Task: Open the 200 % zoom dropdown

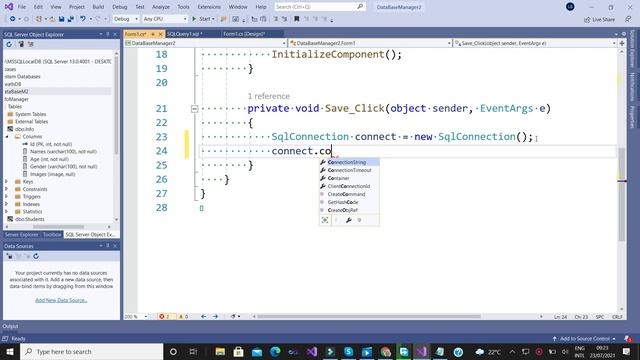Action: [136, 316]
